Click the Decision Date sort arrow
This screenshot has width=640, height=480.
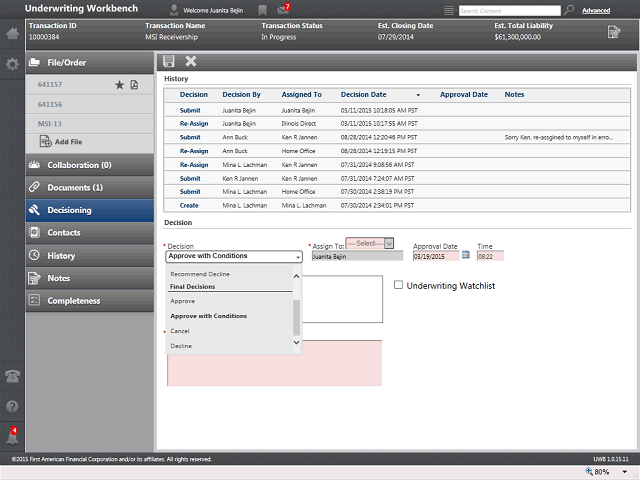(418, 95)
